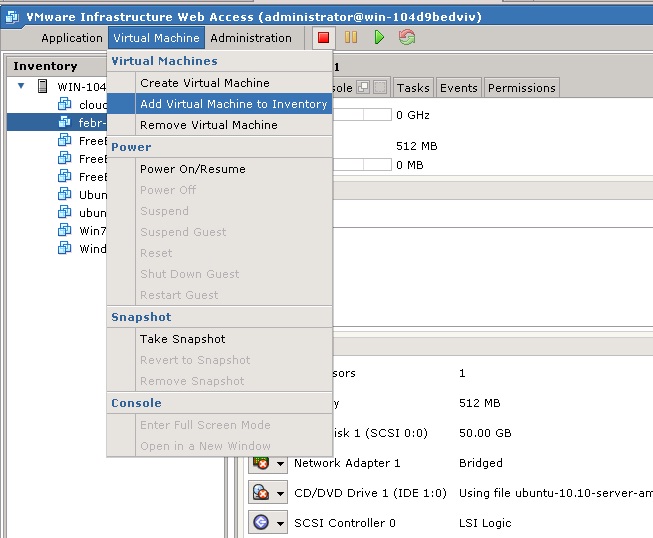Click the CD/DVD Drive 1 device icon
653x538 pixels.
(x=261, y=493)
